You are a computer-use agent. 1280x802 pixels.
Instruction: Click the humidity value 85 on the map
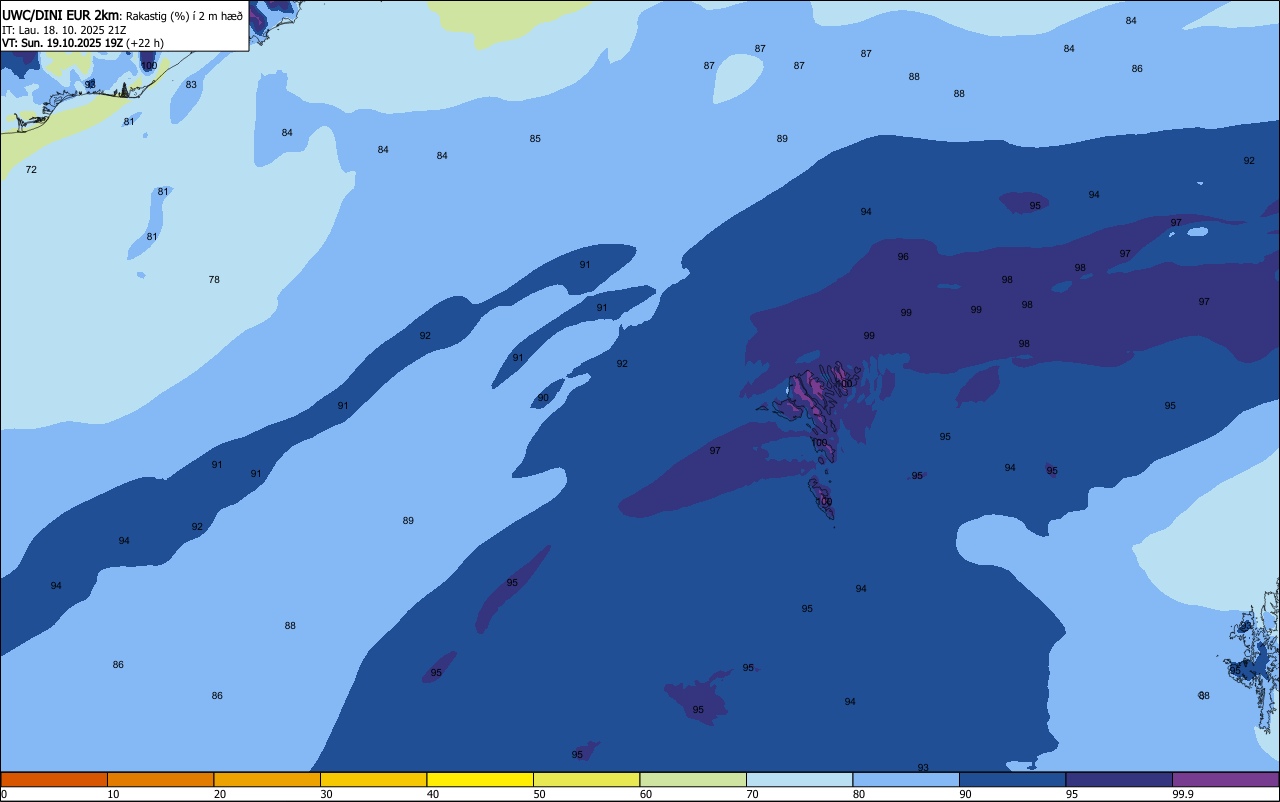535,139
